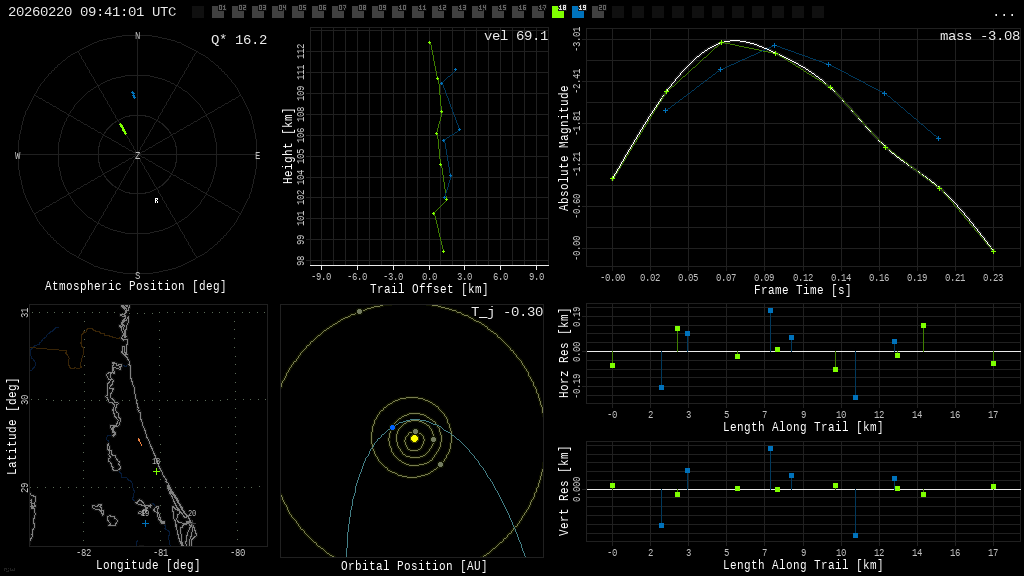Click the station 10 box
Viewport: 1024px width, 576px height.
coord(398,12)
